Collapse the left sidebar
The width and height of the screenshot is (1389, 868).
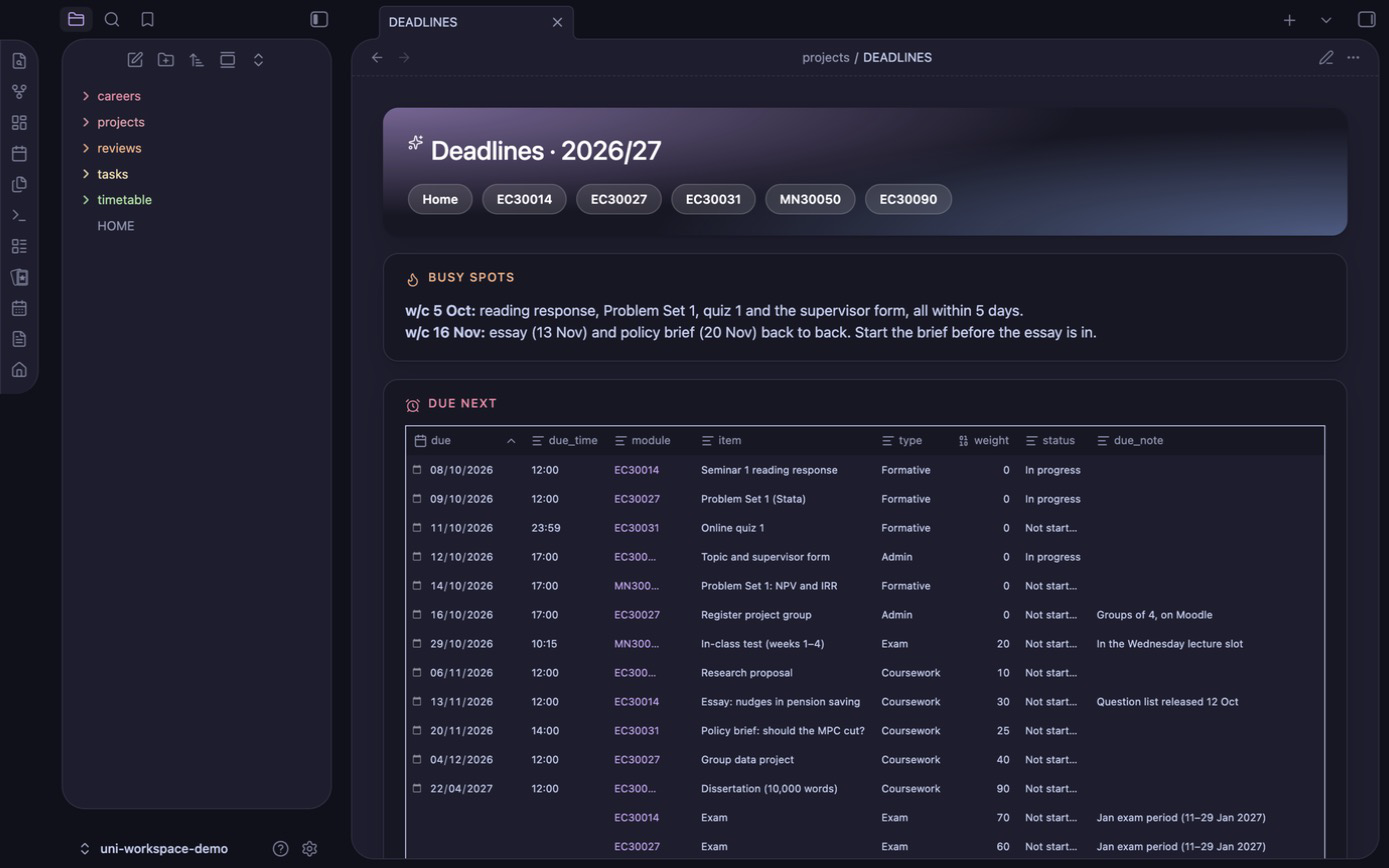[319, 19]
